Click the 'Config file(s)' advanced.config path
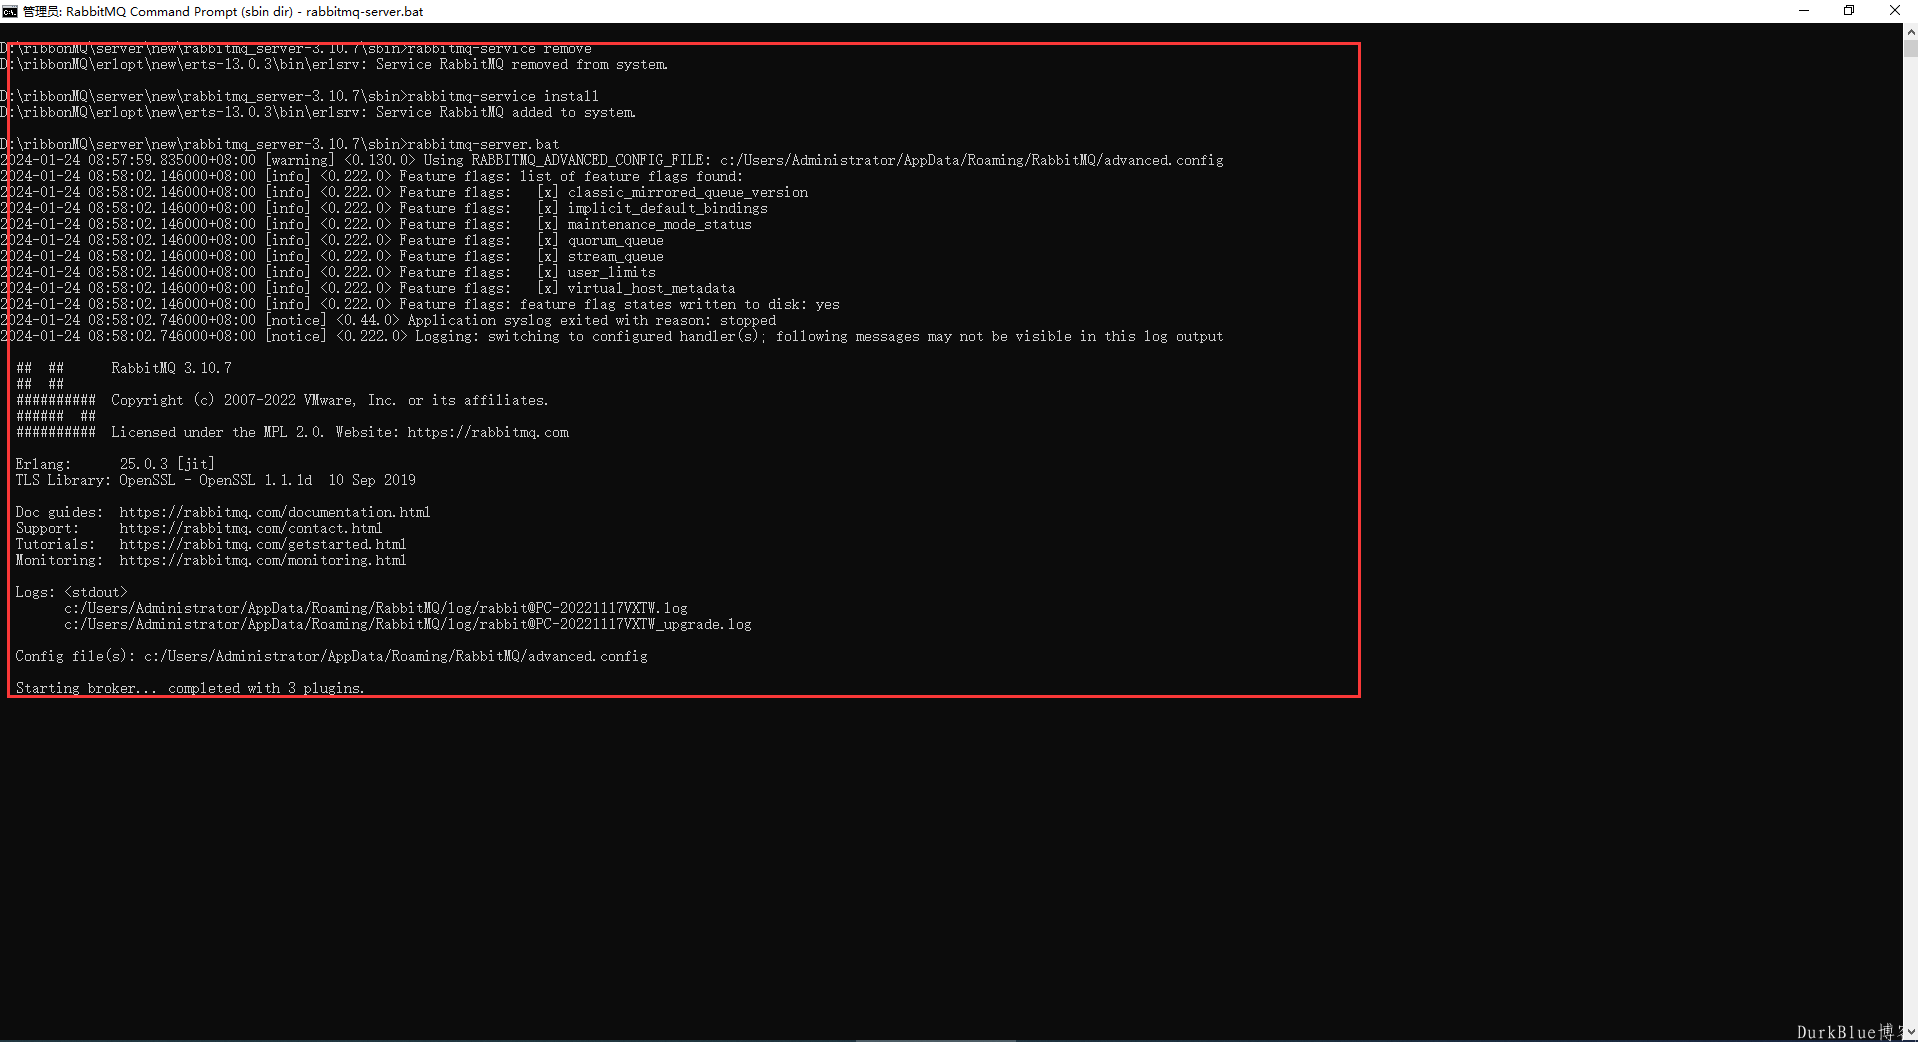Image resolution: width=1918 pixels, height=1042 pixels. pyautogui.click(x=396, y=657)
